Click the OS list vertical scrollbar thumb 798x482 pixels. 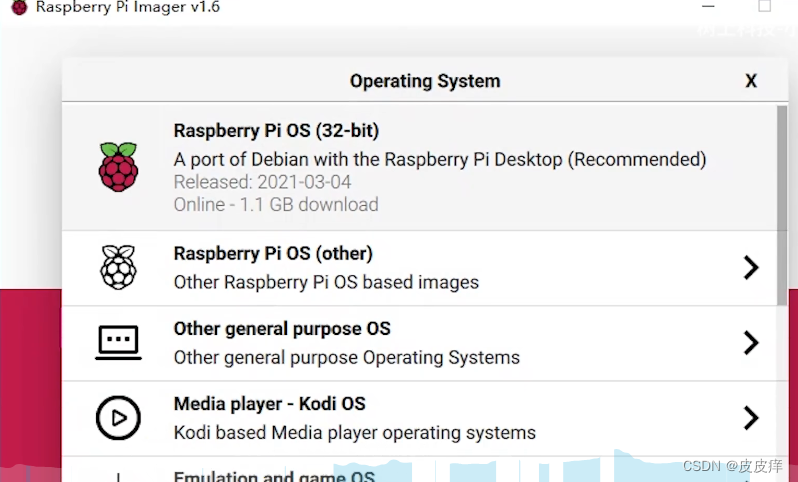782,206
